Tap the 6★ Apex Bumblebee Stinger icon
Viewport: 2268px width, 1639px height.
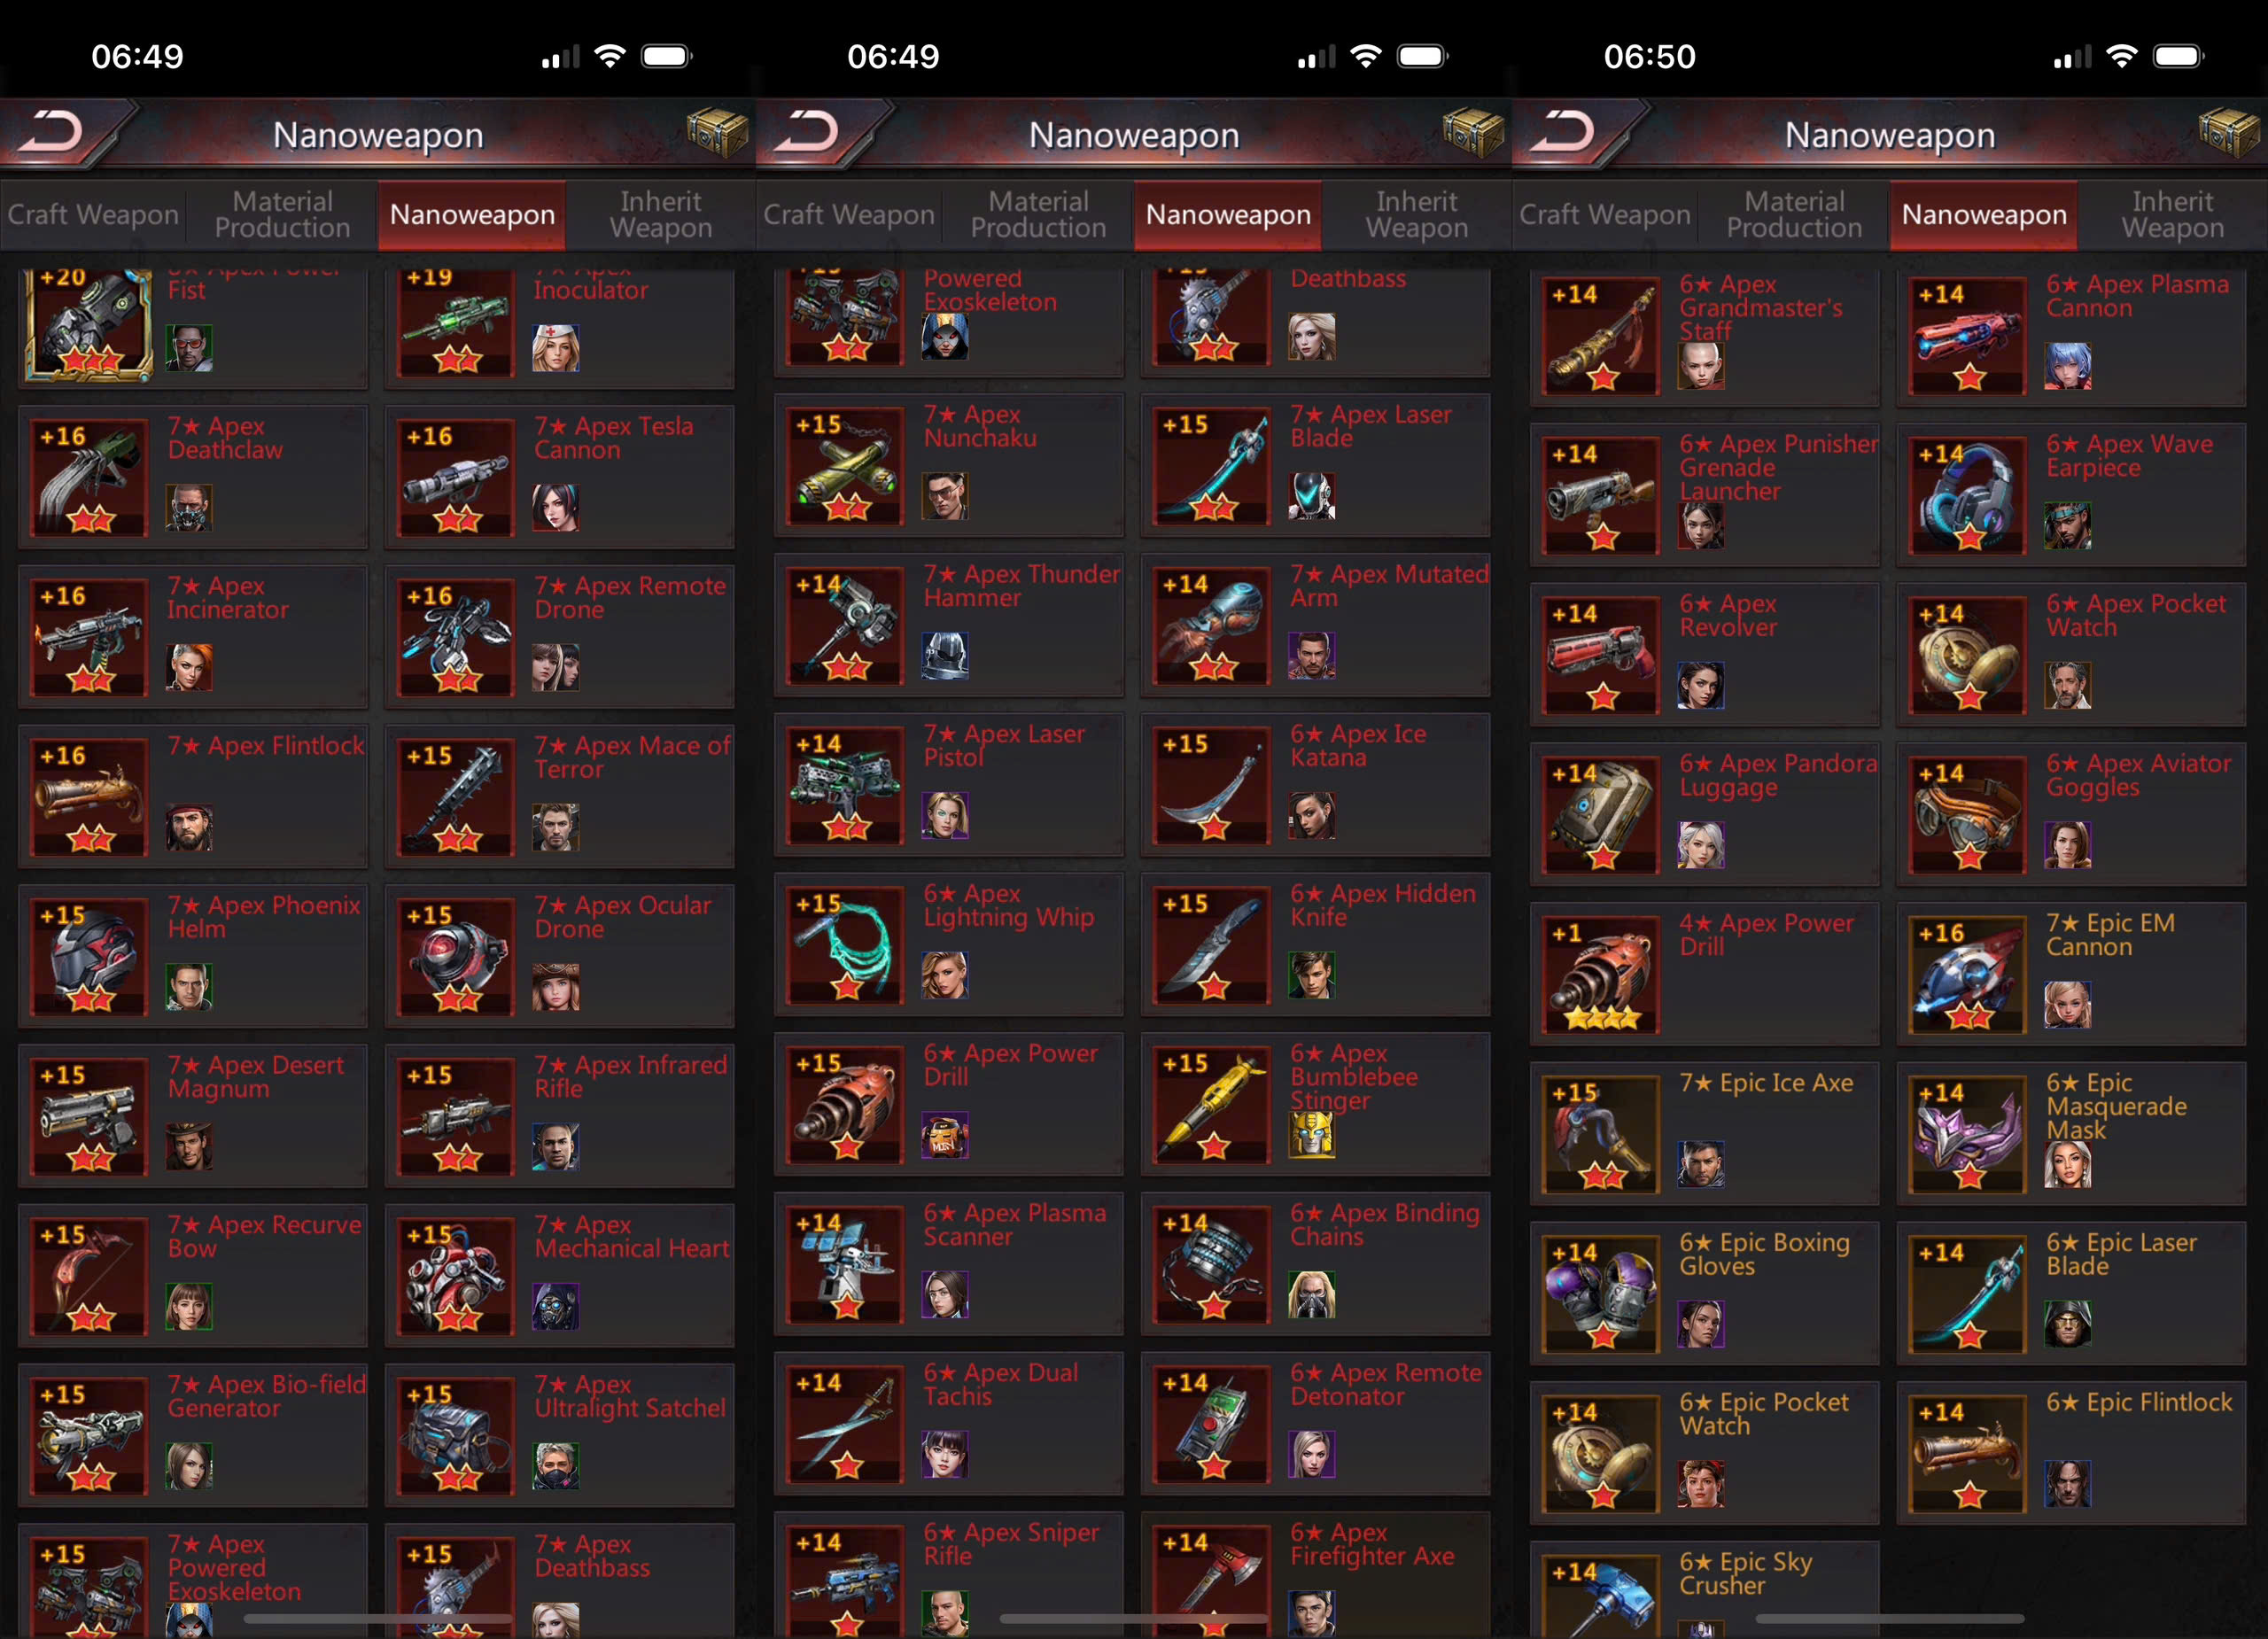pos(1212,1105)
